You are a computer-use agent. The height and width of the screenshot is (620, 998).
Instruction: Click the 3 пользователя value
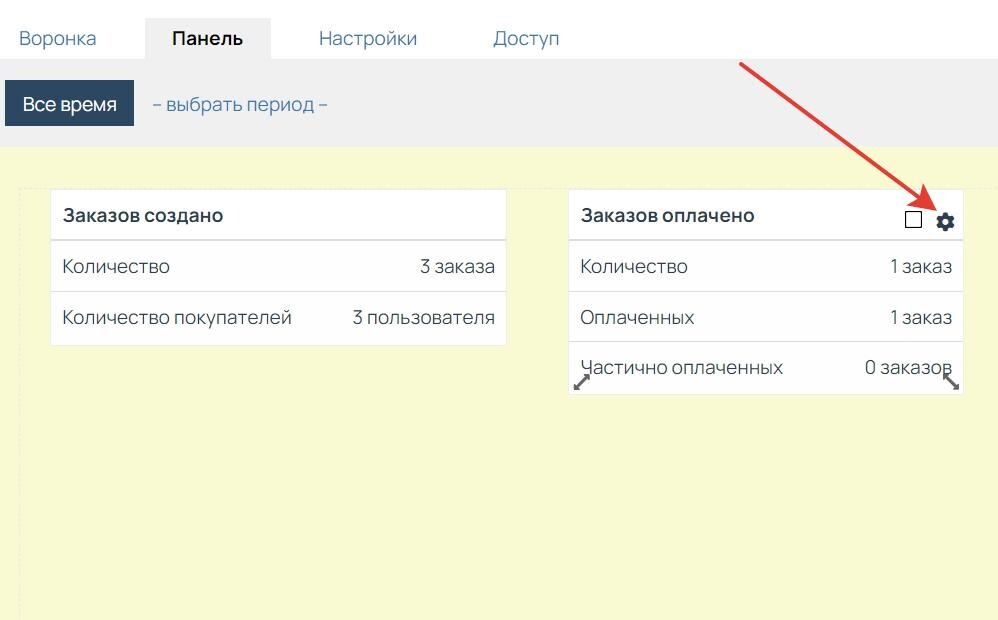click(423, 317)
